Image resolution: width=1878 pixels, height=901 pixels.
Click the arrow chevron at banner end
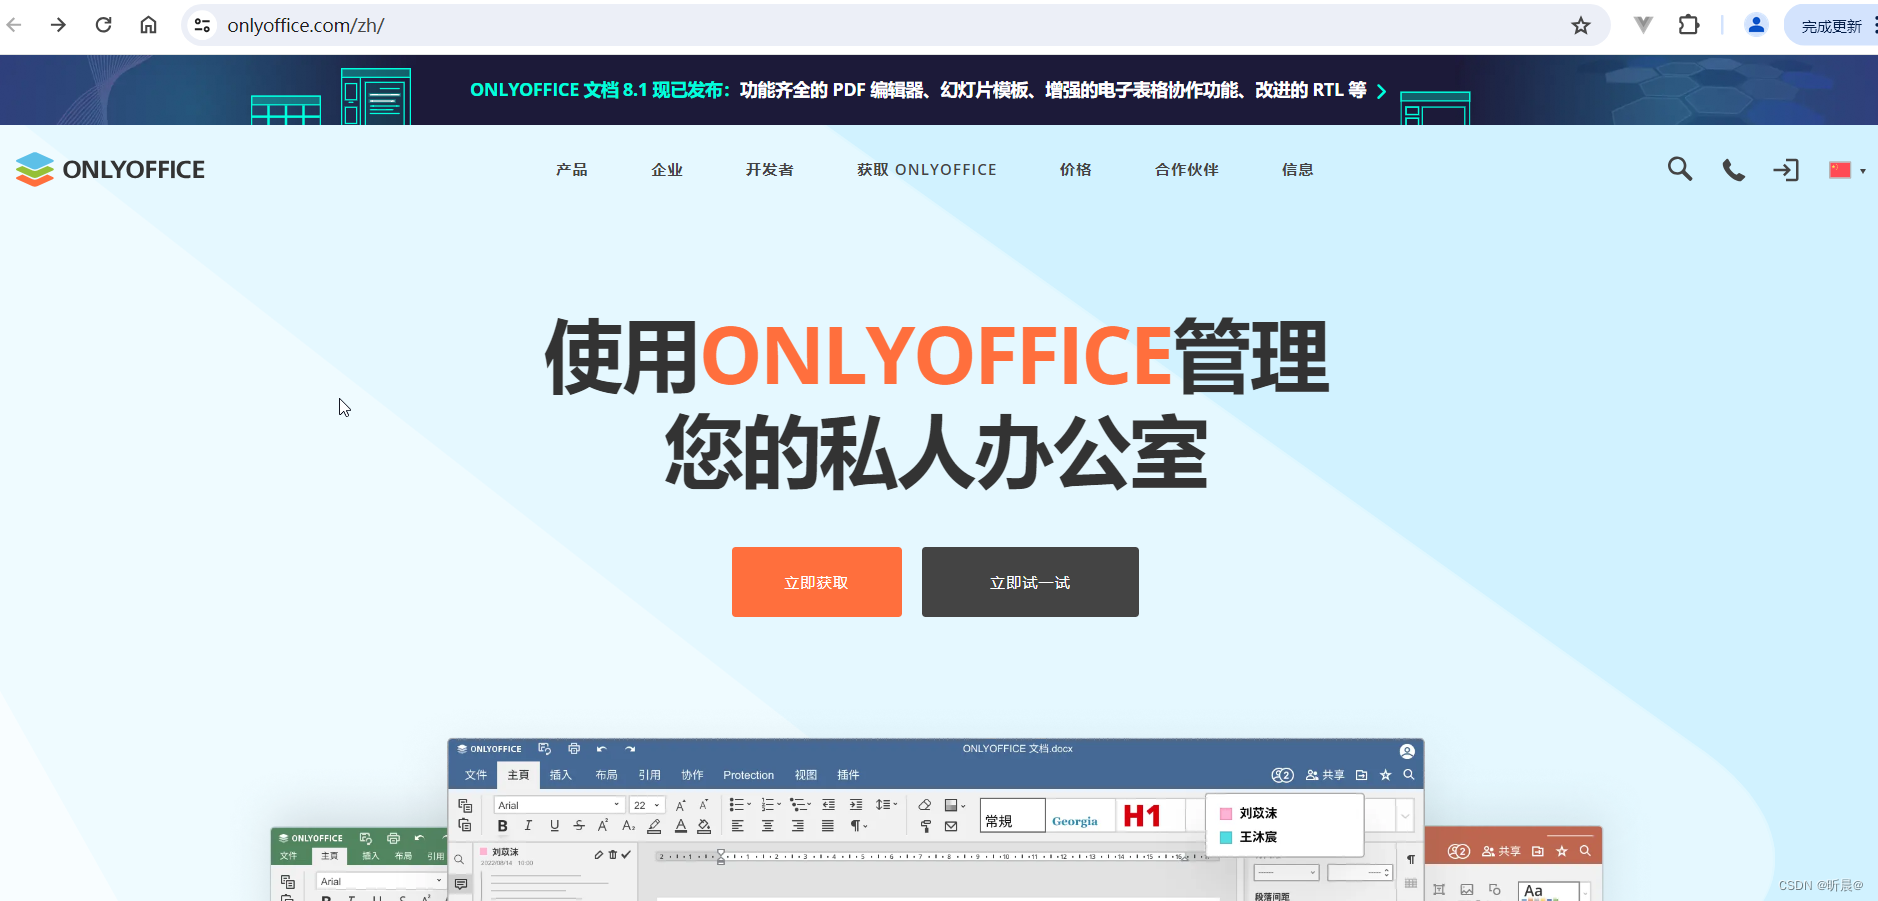1382,91
